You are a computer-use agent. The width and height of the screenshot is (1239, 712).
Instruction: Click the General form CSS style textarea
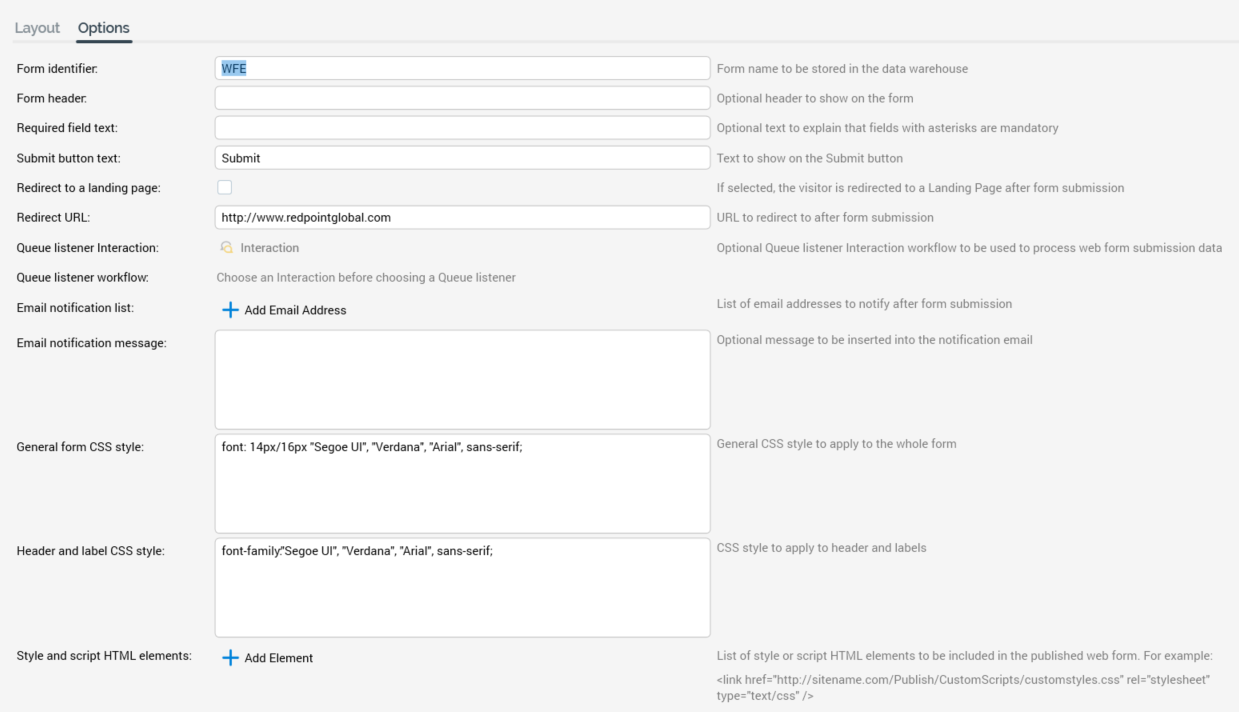tap(462, 484)
